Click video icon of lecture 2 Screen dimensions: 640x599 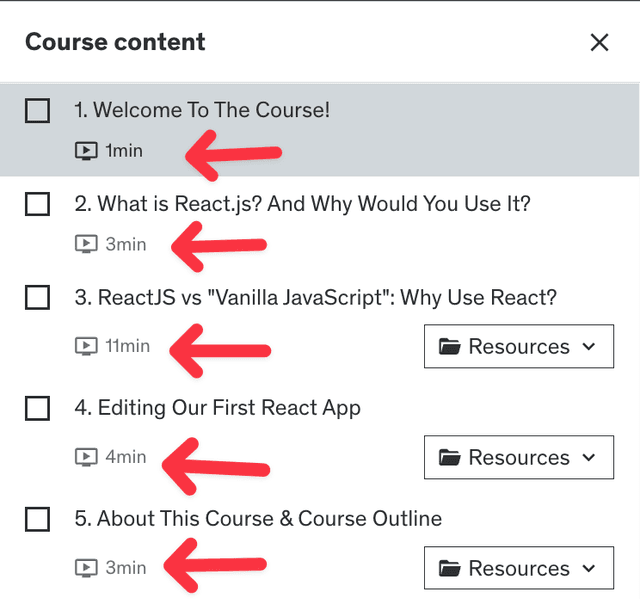86,243
